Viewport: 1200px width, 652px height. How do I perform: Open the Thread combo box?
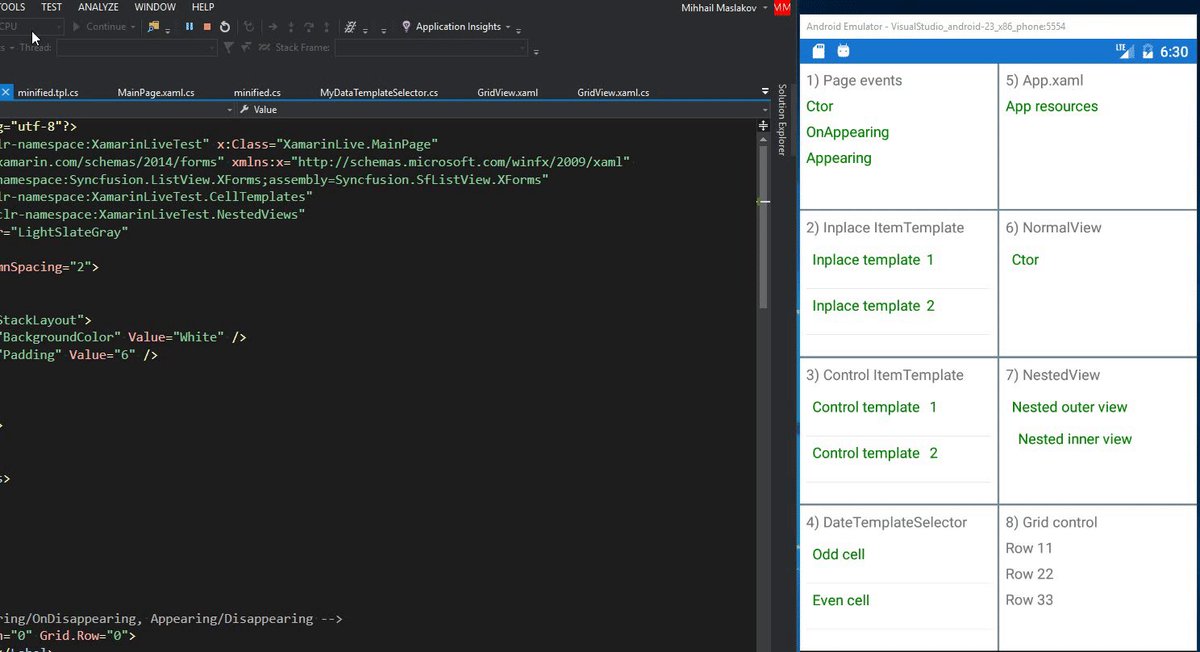point(136,47)
